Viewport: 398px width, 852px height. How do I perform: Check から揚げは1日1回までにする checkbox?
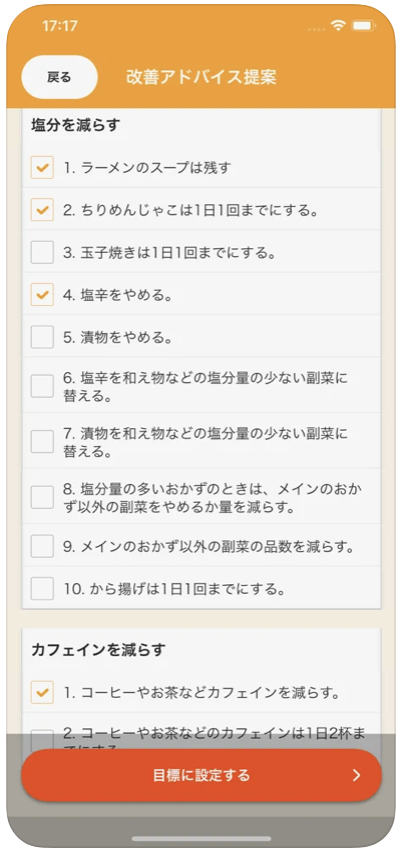click(x=42, y=588)
